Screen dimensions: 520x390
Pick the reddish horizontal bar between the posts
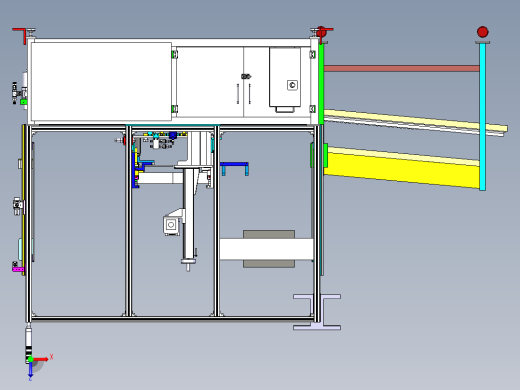[401, 69]
